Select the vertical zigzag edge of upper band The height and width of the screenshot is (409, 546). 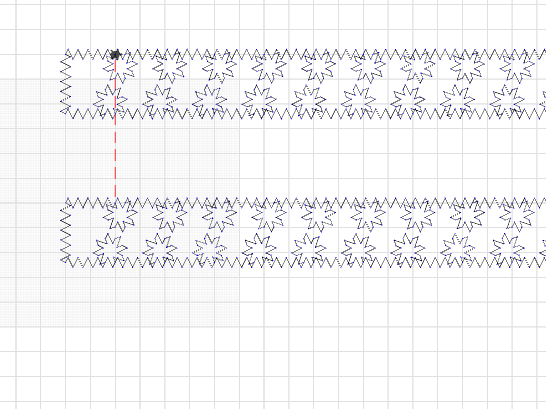66,84
